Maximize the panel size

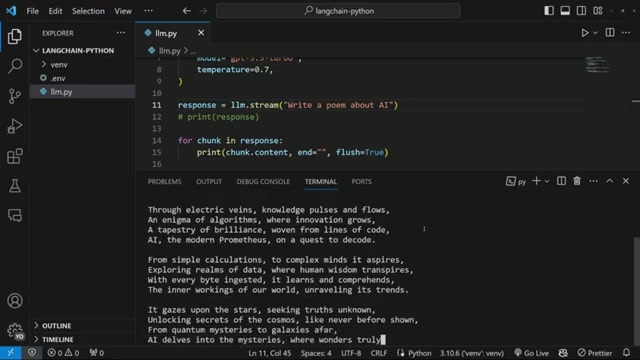click(x=609, y=181)
